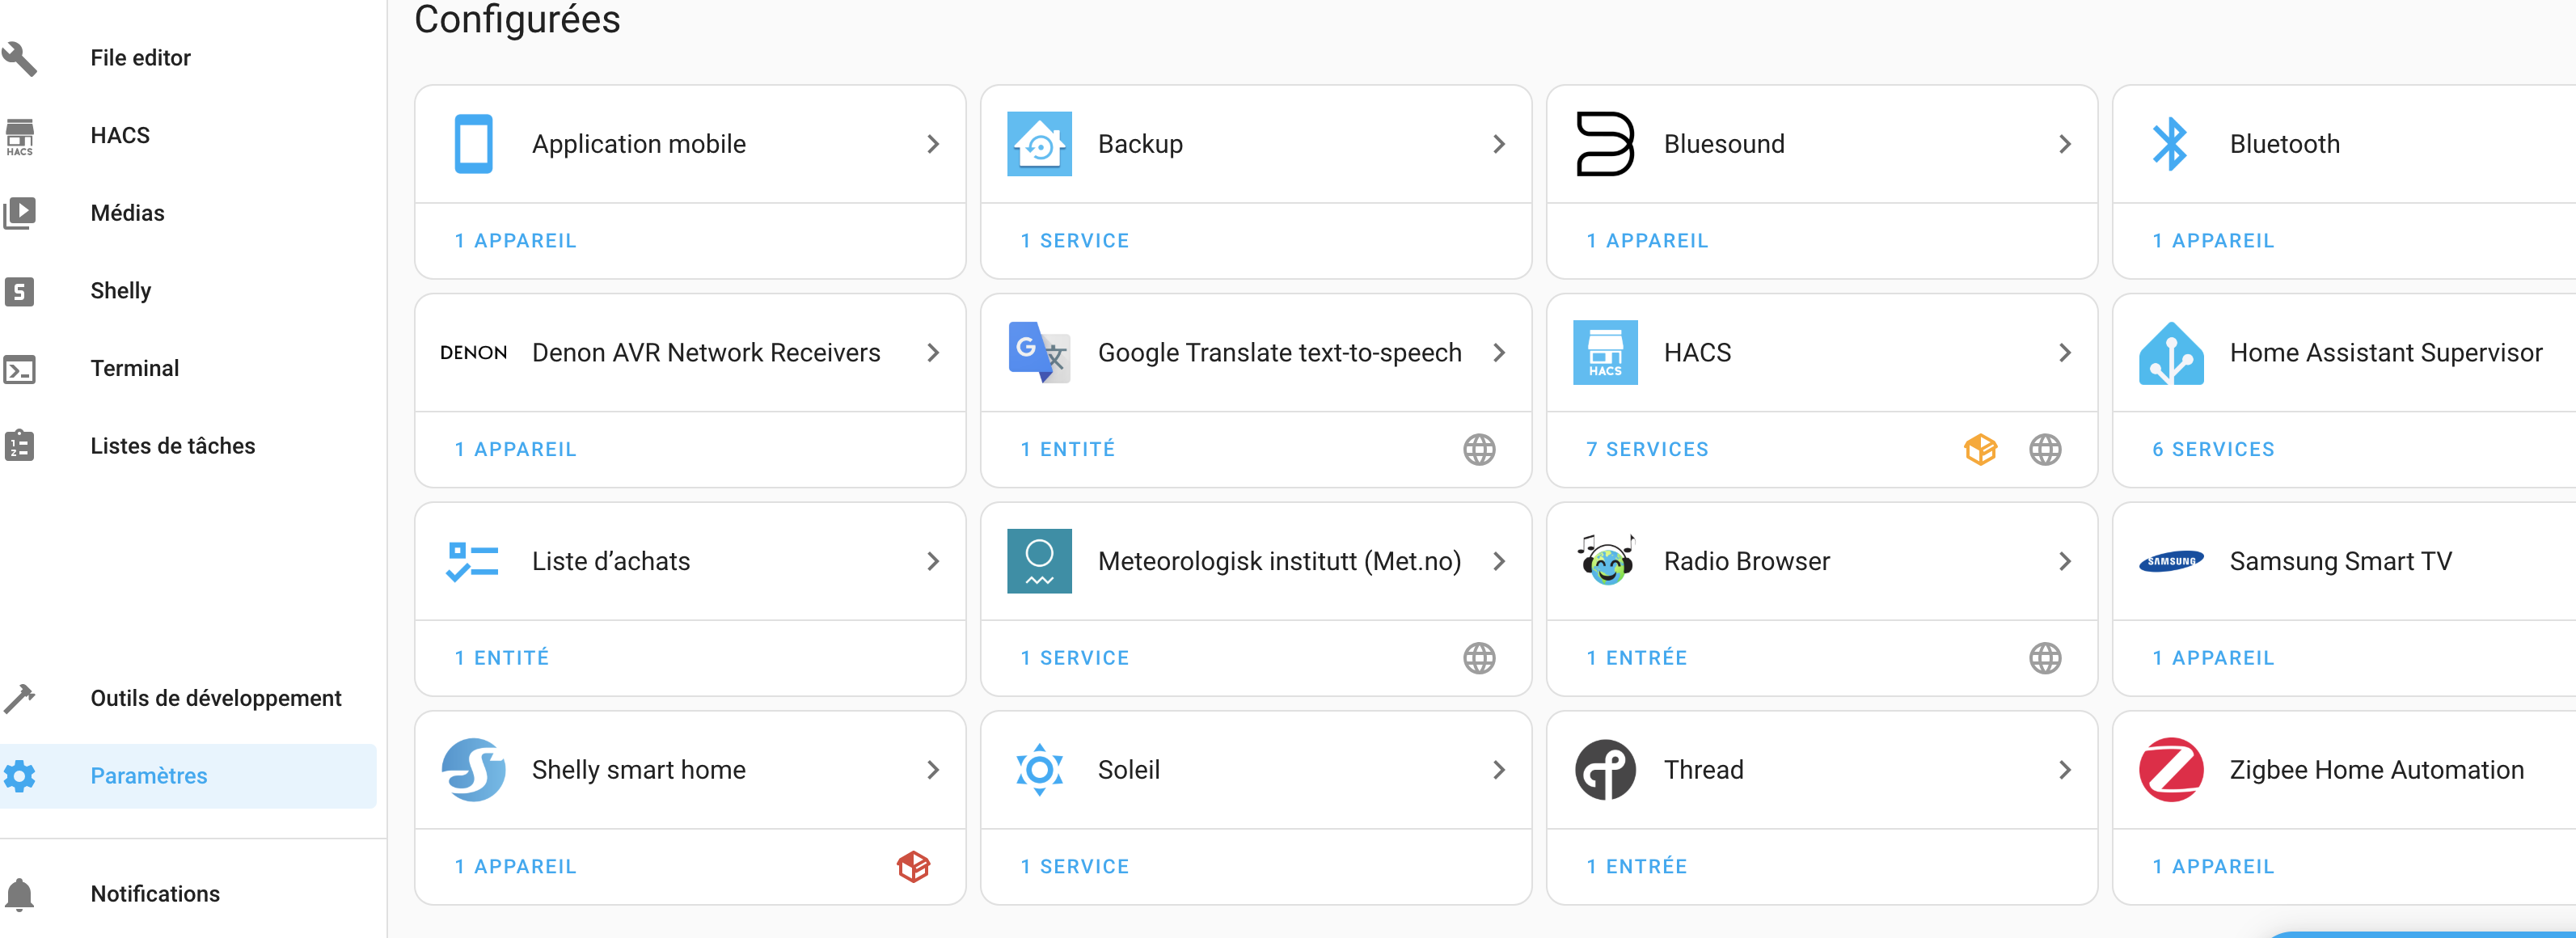Expand Soleil integration chevron

click(x=1499, y=770)
